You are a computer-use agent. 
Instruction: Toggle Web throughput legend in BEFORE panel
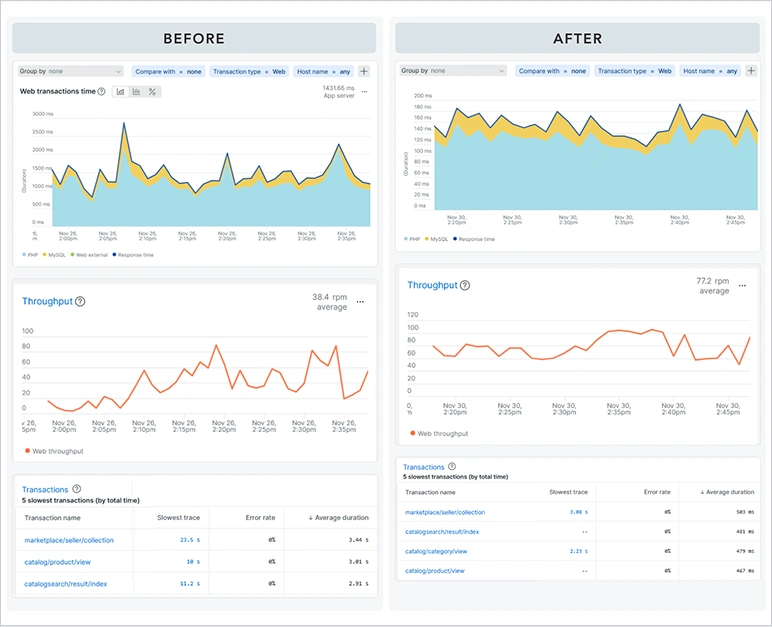[x=54, y=451]
